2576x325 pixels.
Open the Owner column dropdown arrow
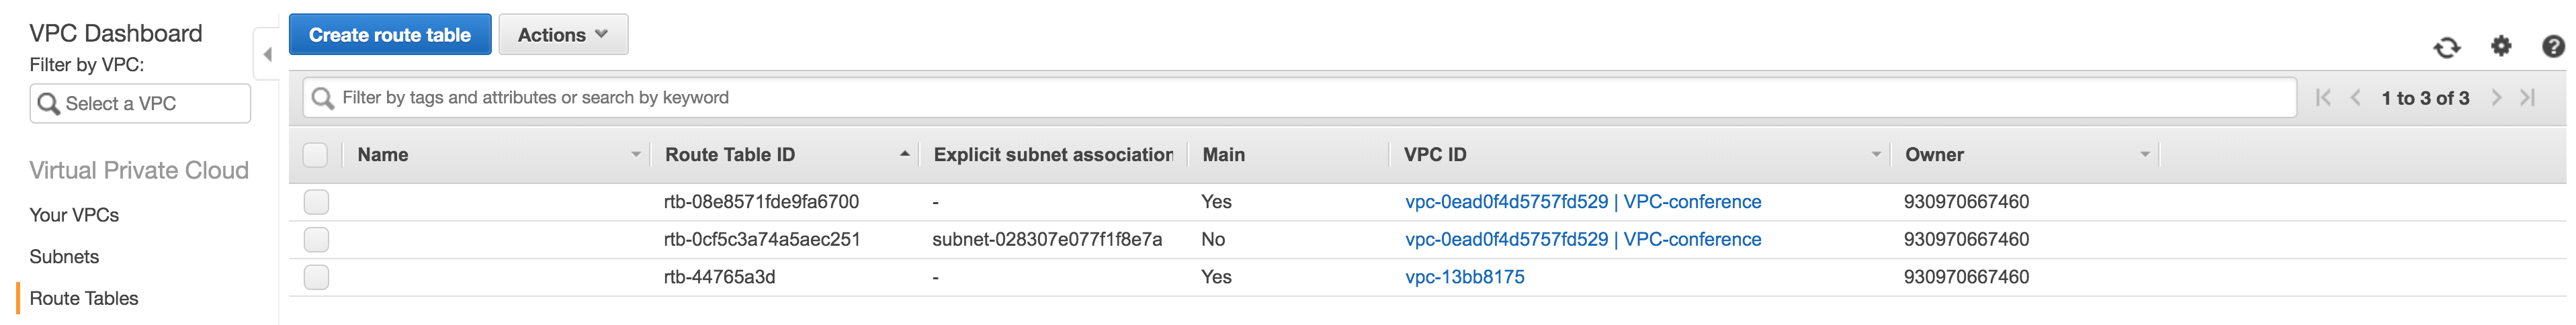tap(2144, 155)
